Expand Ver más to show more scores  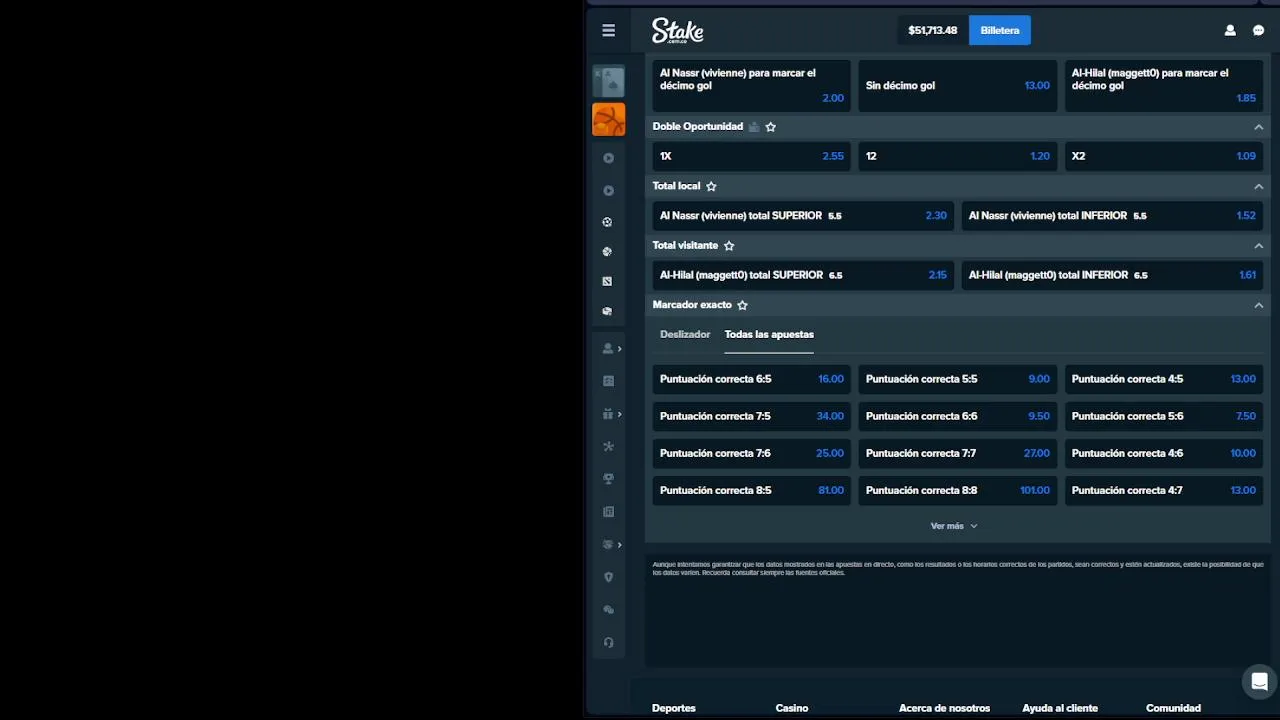pos(954,526)
